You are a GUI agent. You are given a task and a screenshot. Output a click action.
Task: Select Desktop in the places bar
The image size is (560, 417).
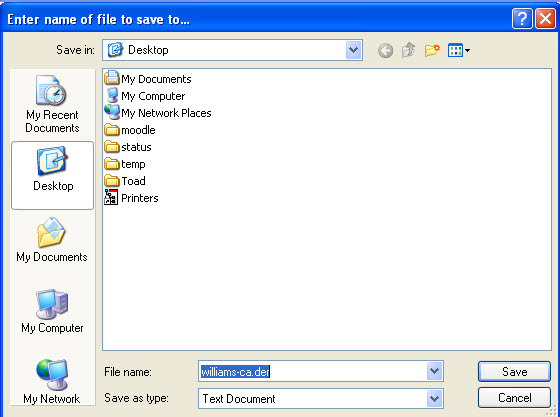click(52, 175)
